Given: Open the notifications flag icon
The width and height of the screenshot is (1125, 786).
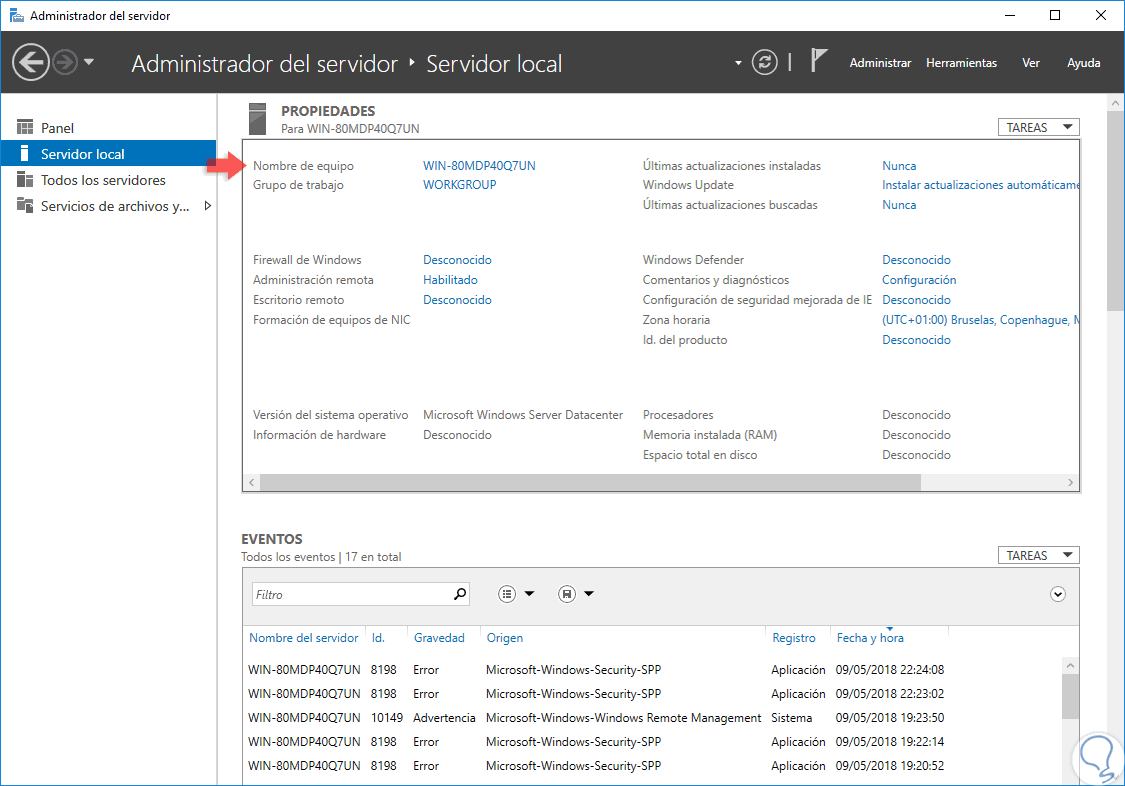Looking at the screenshot, I should 818,62.
